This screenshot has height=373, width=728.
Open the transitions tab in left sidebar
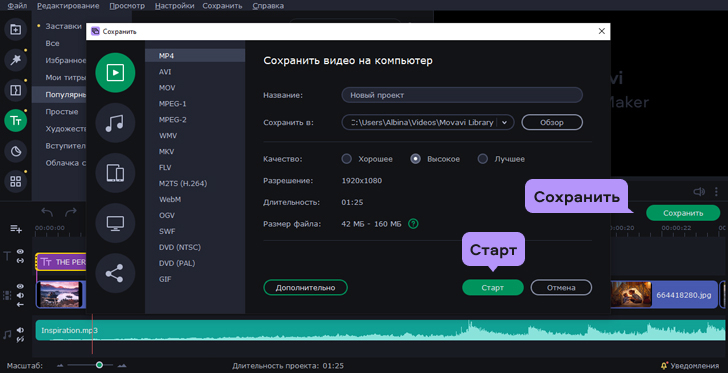pos(16,90)
